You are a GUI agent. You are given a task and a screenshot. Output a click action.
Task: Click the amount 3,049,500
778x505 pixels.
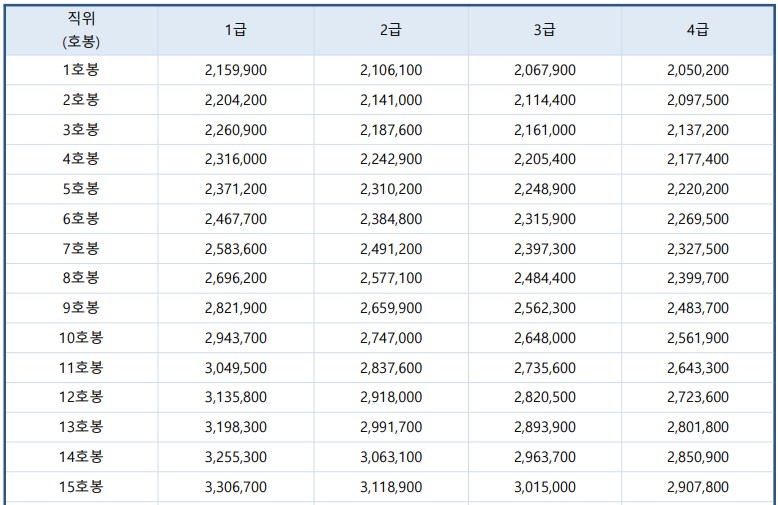point(236,368)
